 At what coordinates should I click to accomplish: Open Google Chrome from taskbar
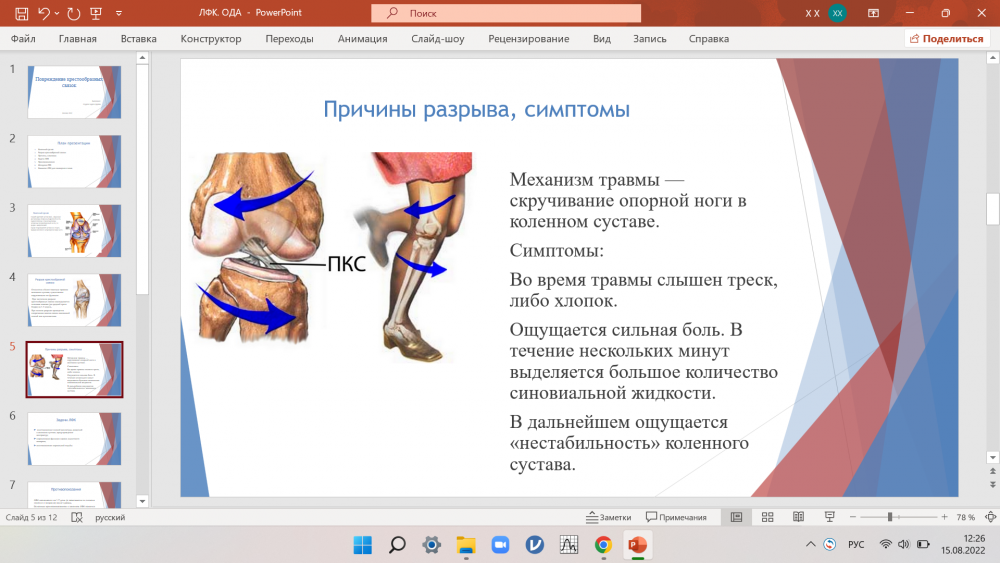point(603,545)
